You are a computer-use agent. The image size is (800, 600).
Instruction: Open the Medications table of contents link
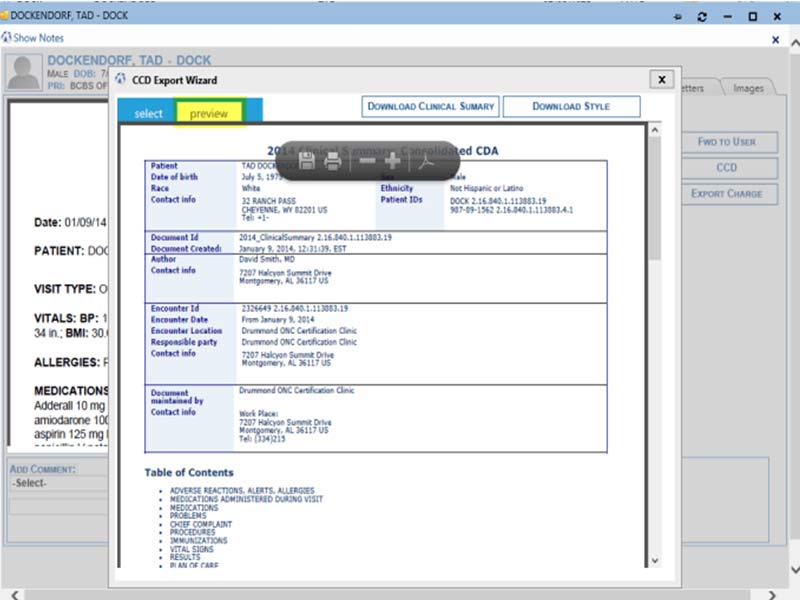(x=194, y=508)
